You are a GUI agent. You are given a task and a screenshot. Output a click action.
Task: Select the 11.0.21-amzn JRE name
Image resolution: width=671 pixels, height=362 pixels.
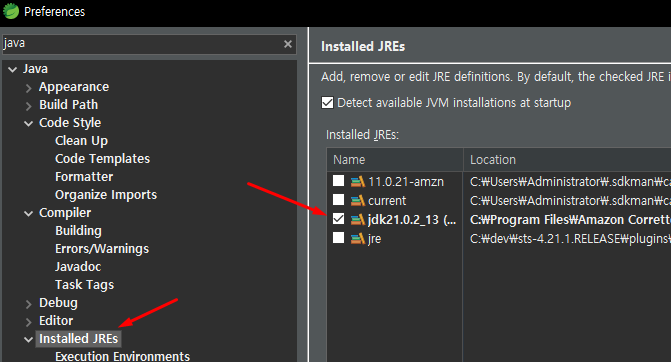[406, 182]
